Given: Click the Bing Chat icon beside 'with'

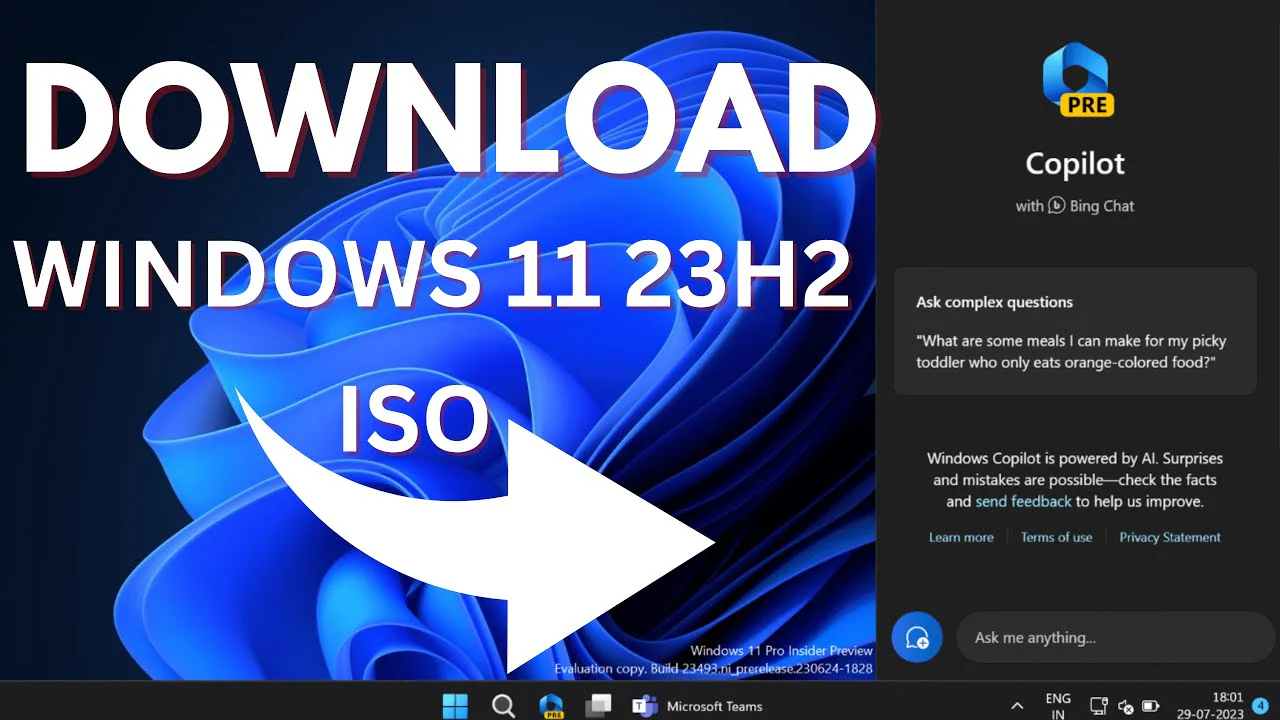Looking at the screenshot, I should pyautogui.click(x=1057, y=206).
